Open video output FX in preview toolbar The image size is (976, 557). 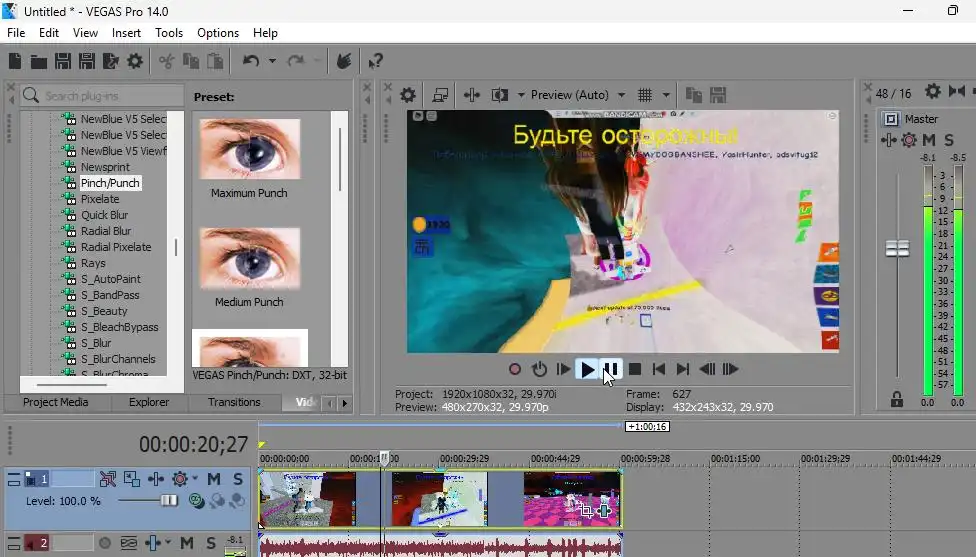click(472, 95)
